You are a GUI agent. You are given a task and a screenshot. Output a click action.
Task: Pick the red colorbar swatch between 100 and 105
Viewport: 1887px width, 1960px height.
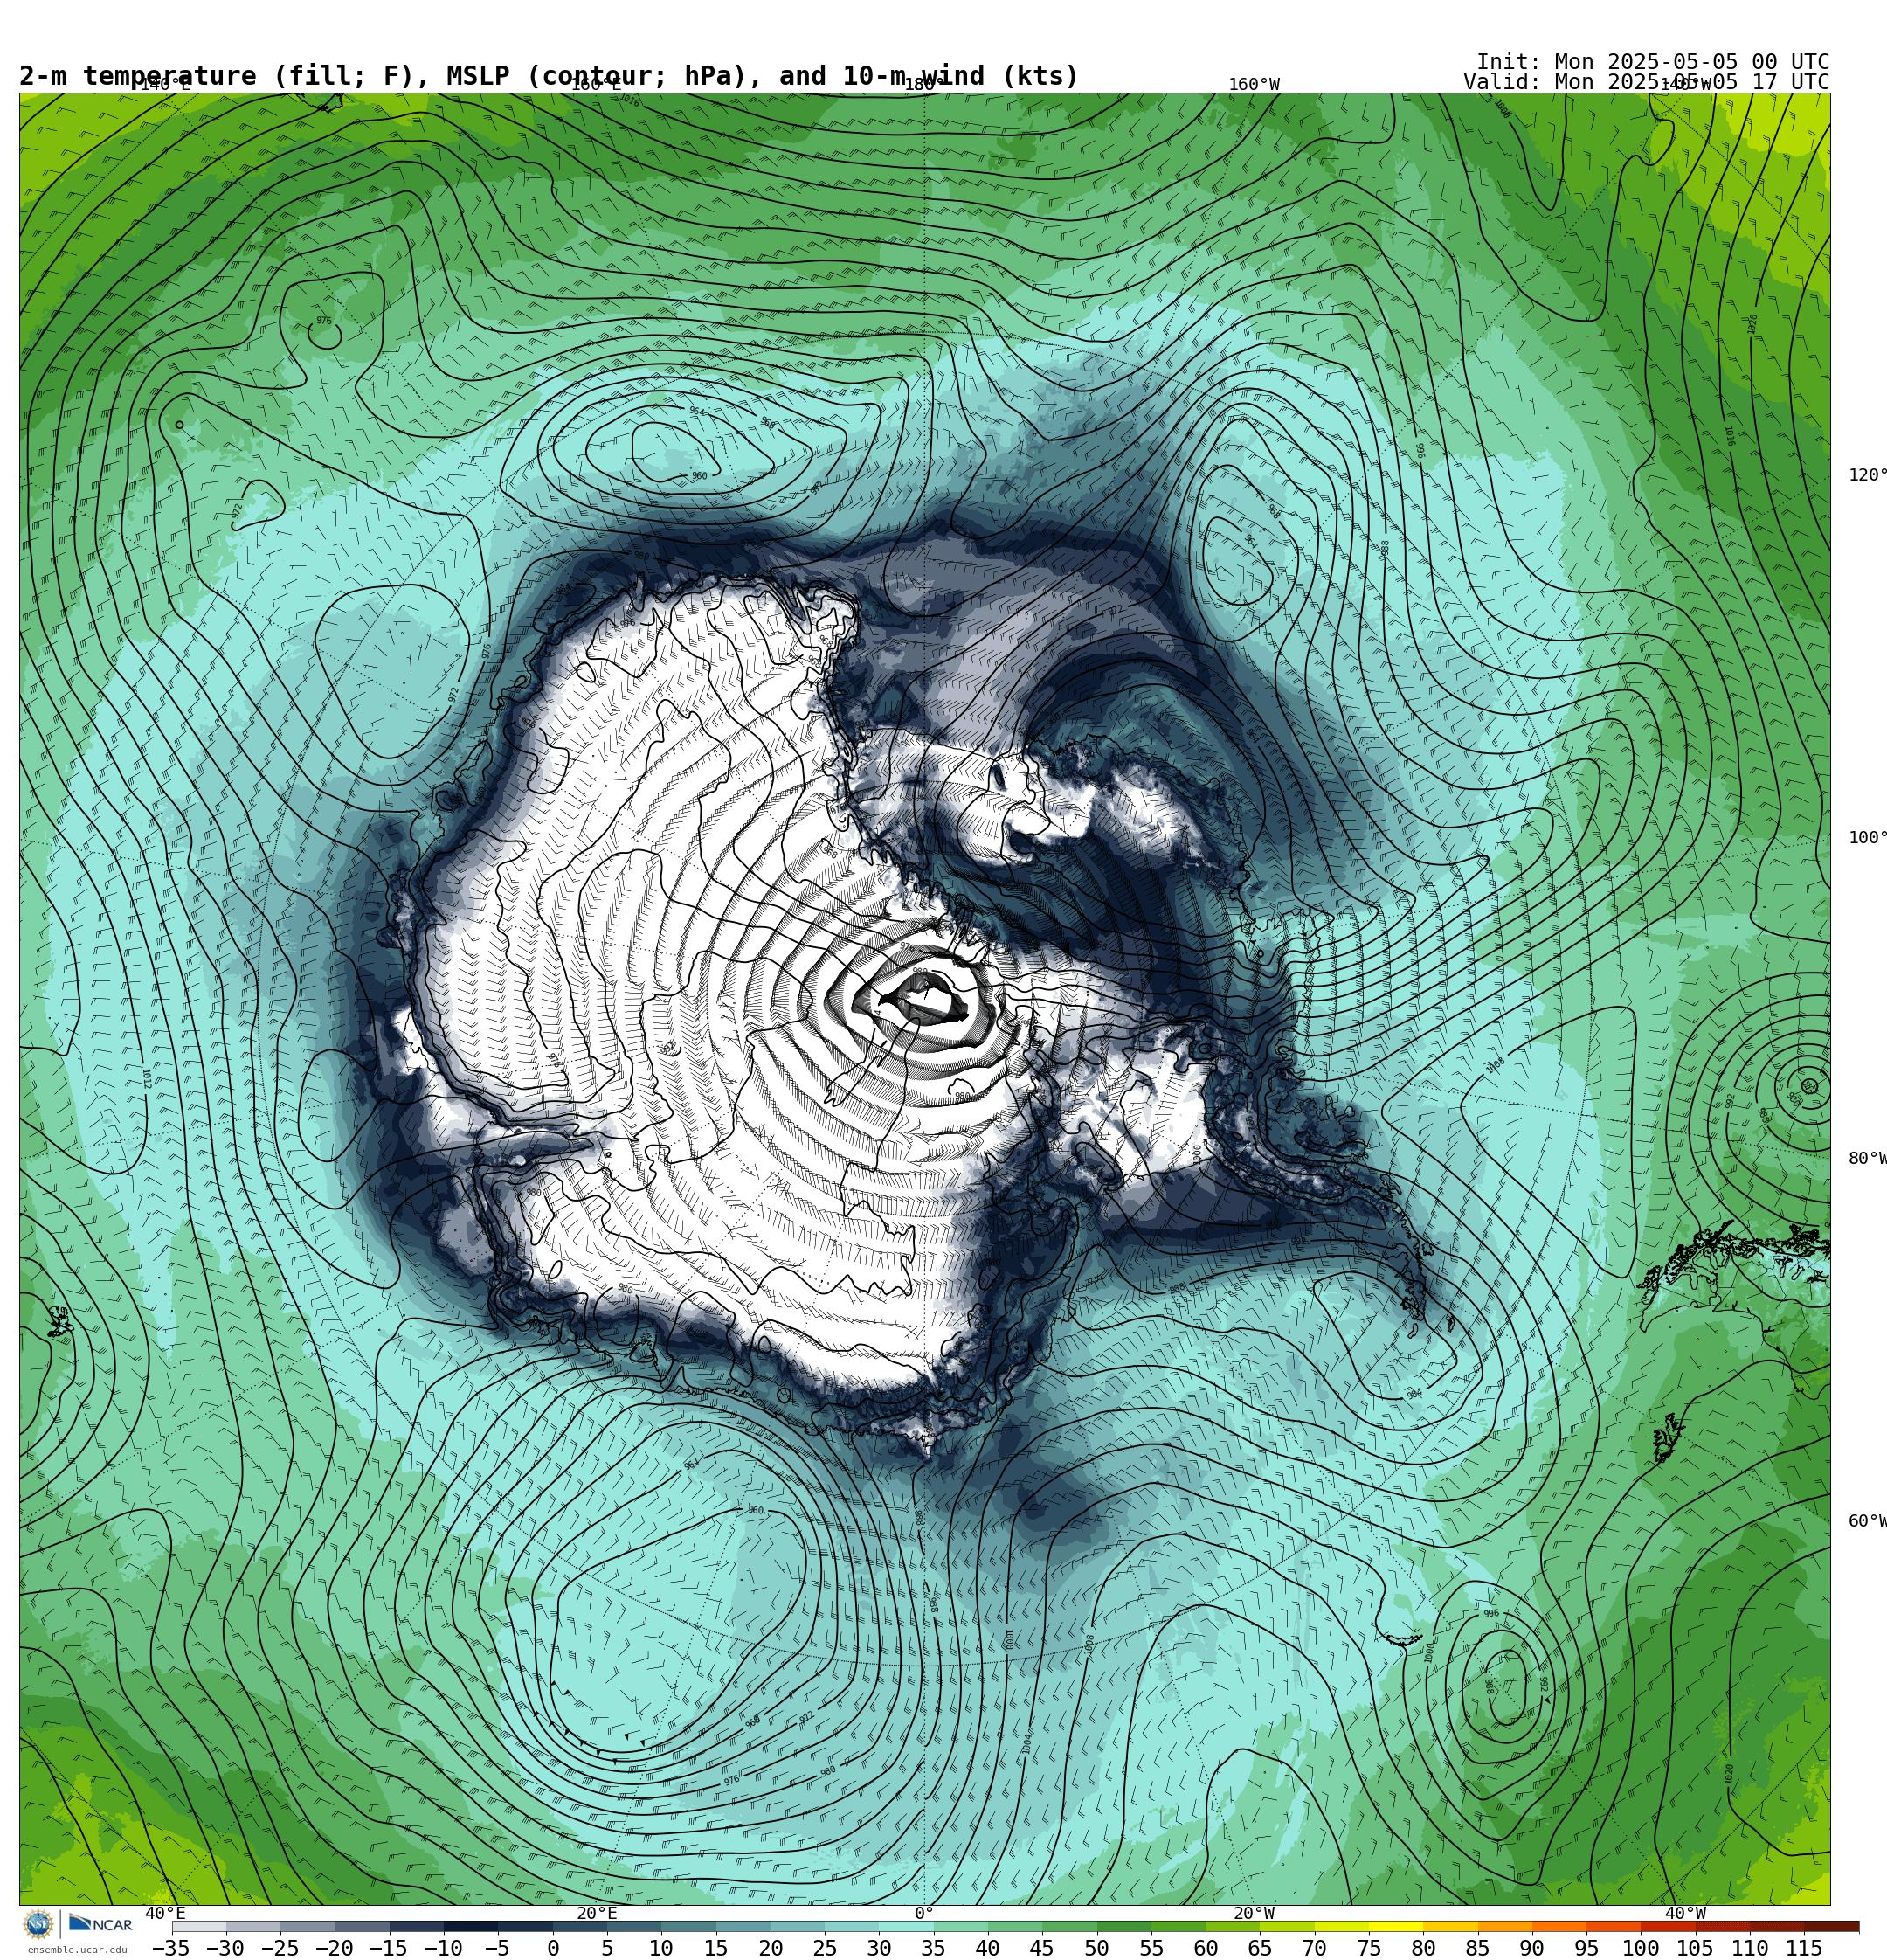coord(1668,1926)
